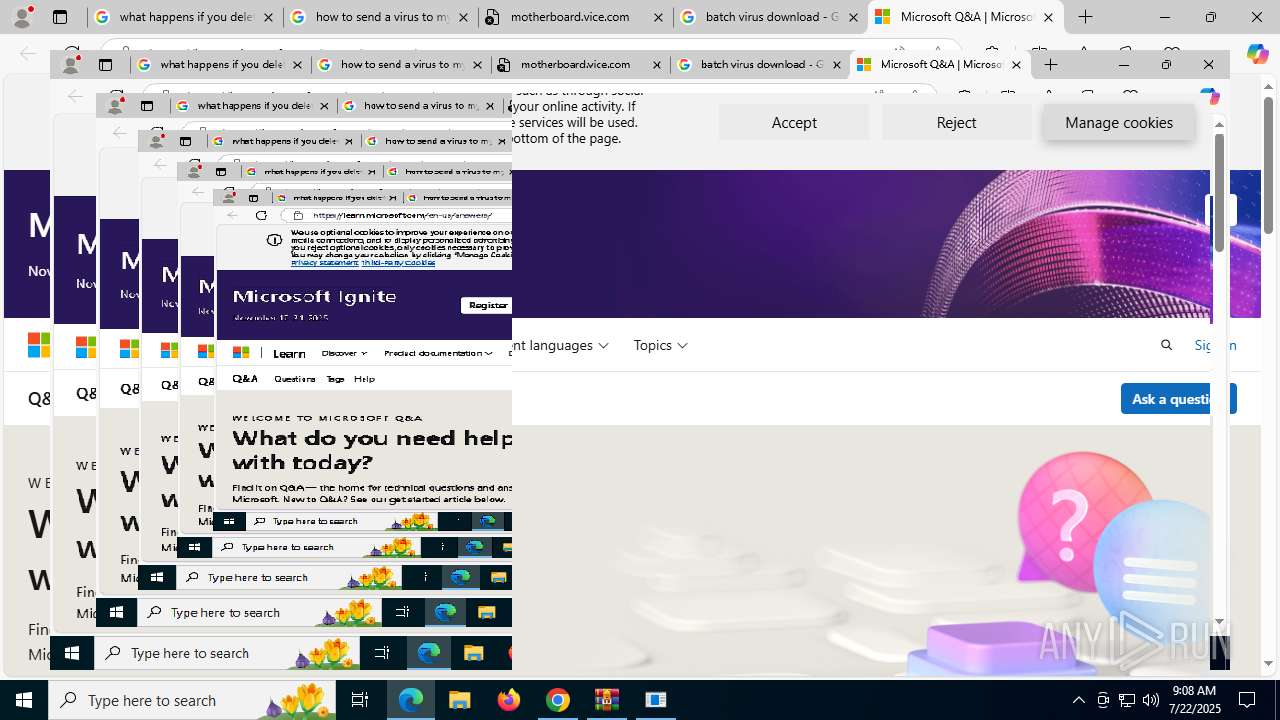The image size is (1280, 720).
Task: Open profile icon in second nested browser window
Action: [x=70, y=64]
